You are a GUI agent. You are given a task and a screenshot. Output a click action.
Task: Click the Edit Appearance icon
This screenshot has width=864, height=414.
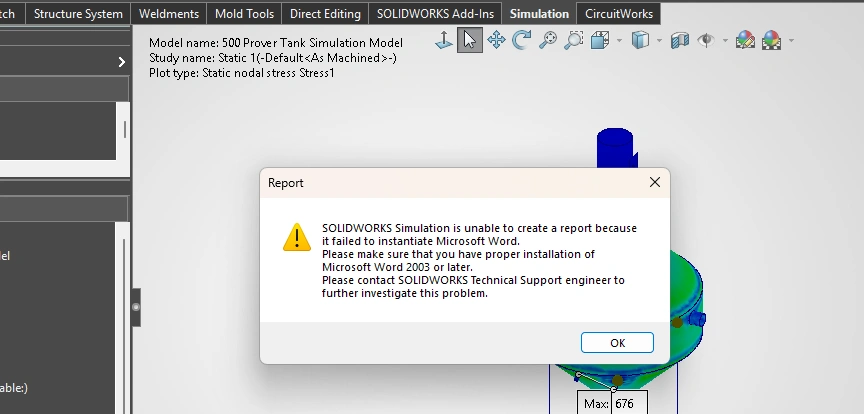pos(746,40)
